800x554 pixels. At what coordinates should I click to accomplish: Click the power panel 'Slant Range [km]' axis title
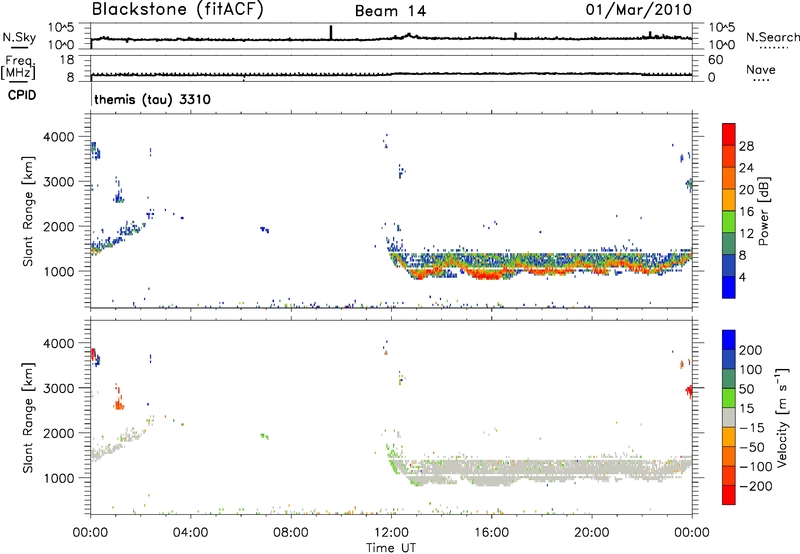tap(28, 211)
